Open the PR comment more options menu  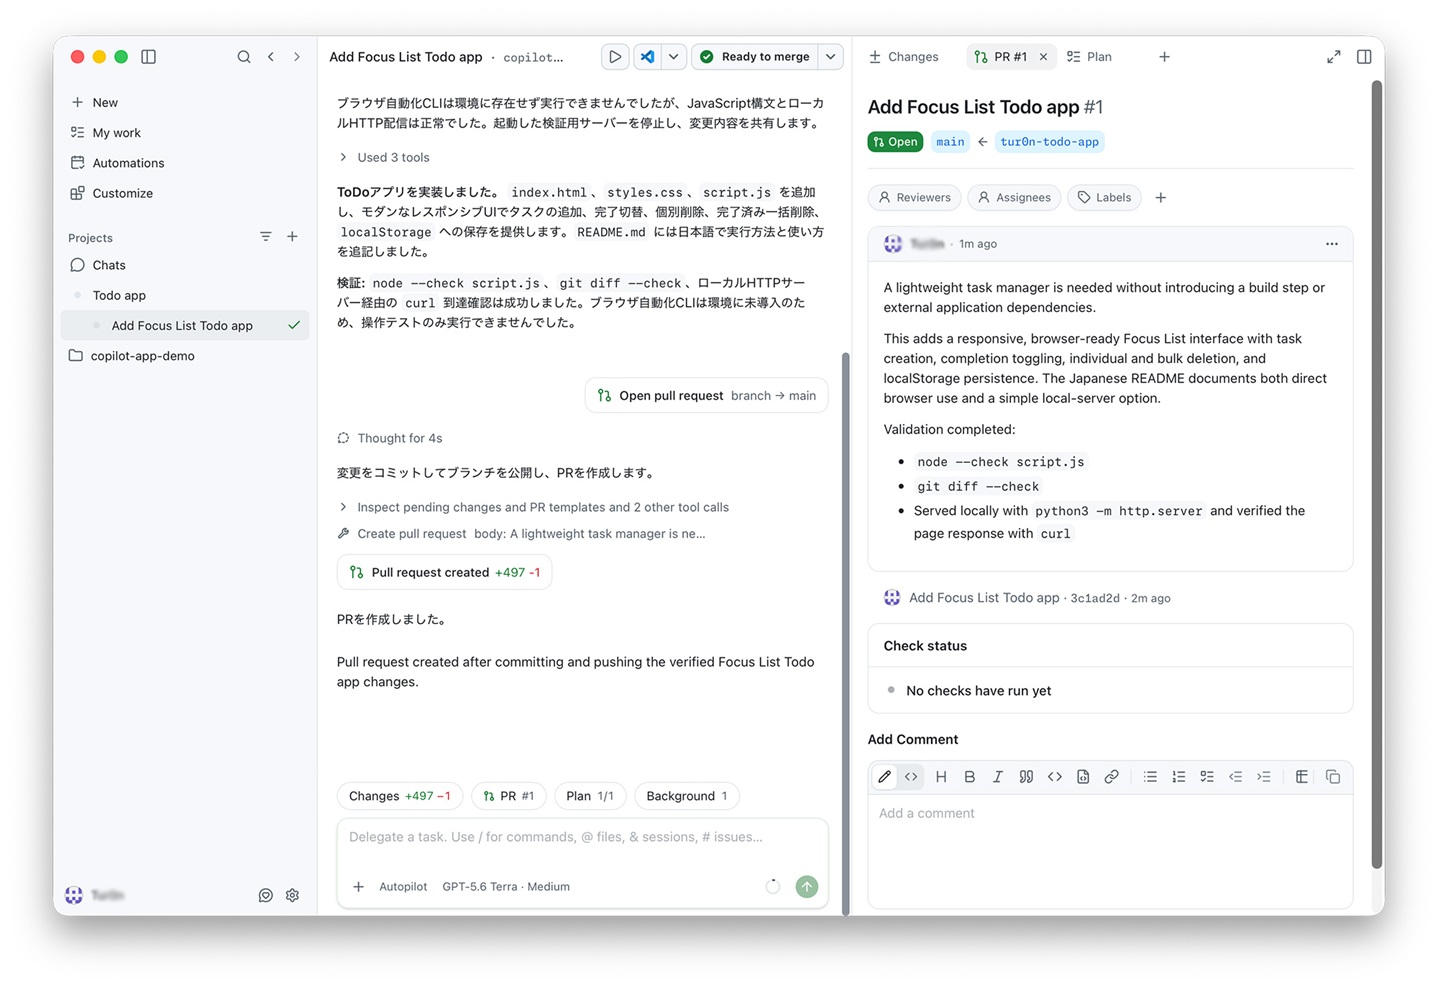pyautogui.click(x=1332, y=244)
